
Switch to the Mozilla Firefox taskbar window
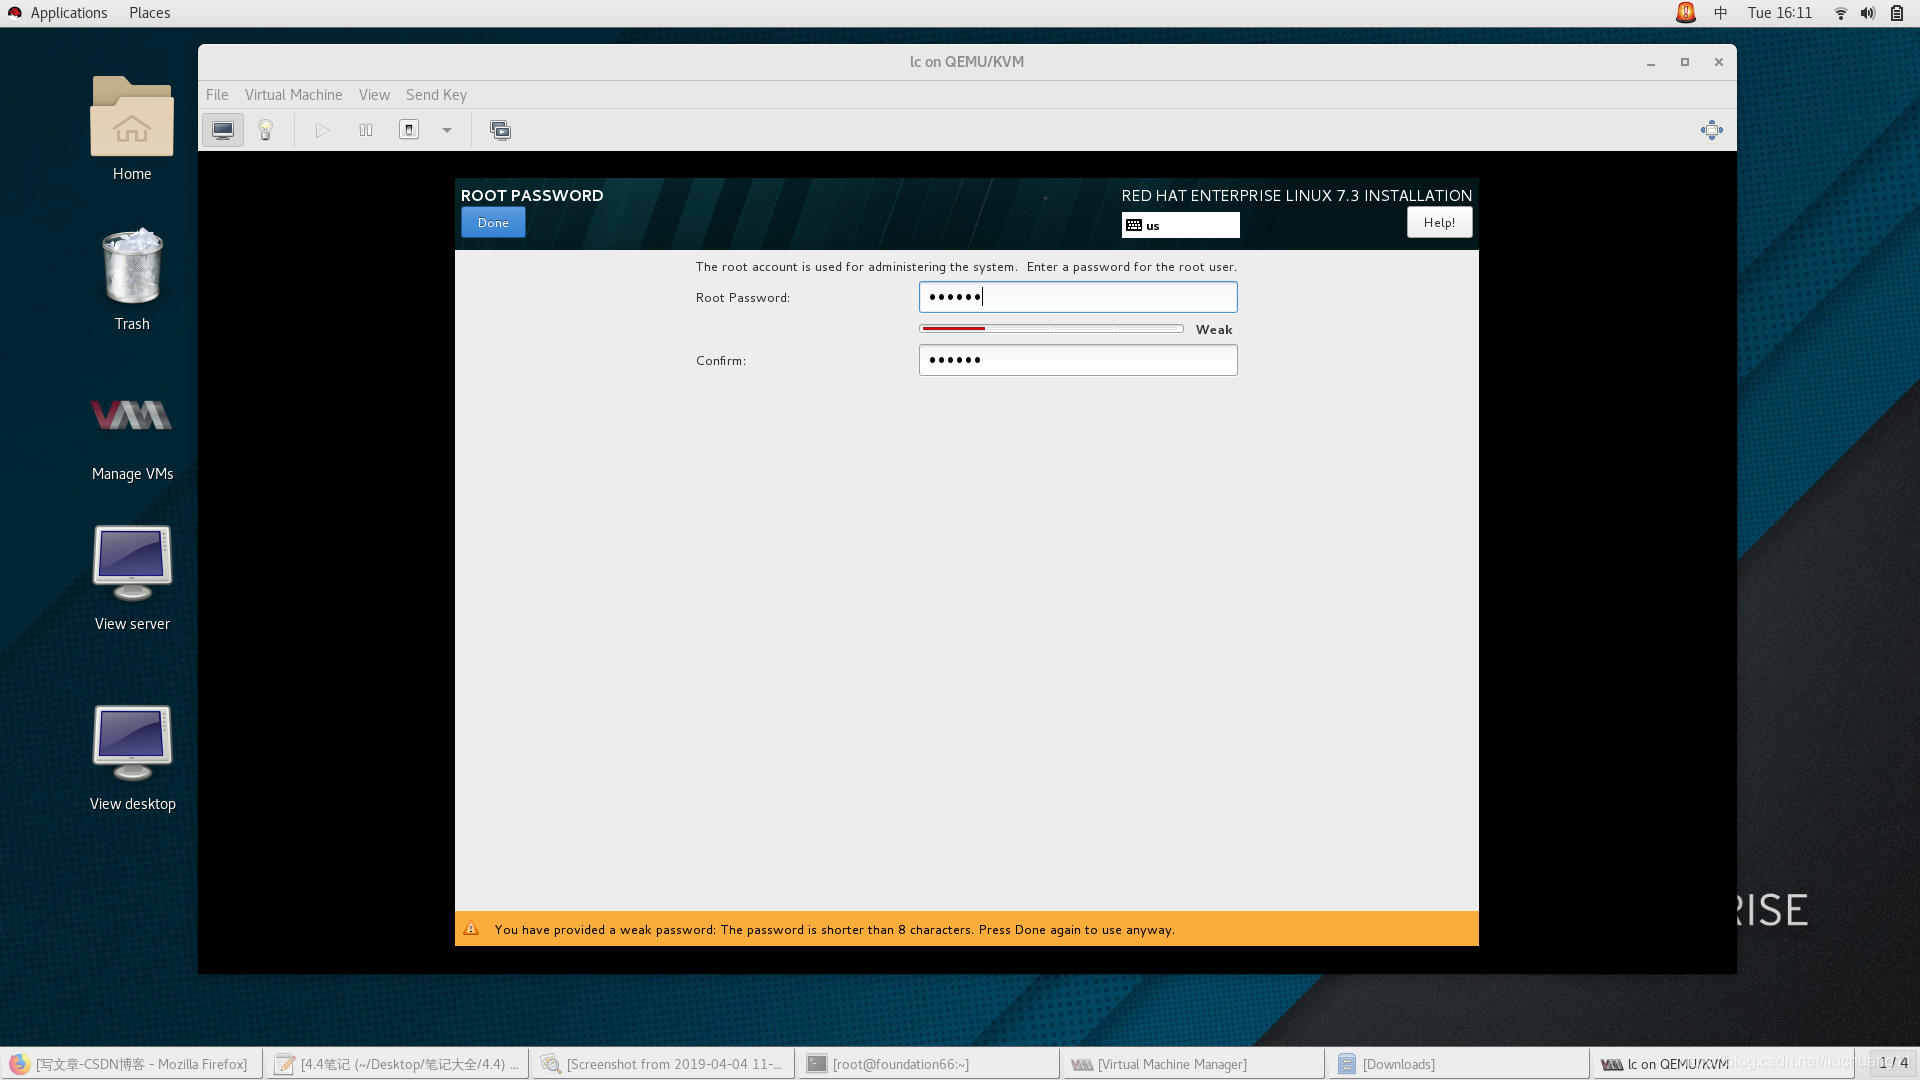132,1064
